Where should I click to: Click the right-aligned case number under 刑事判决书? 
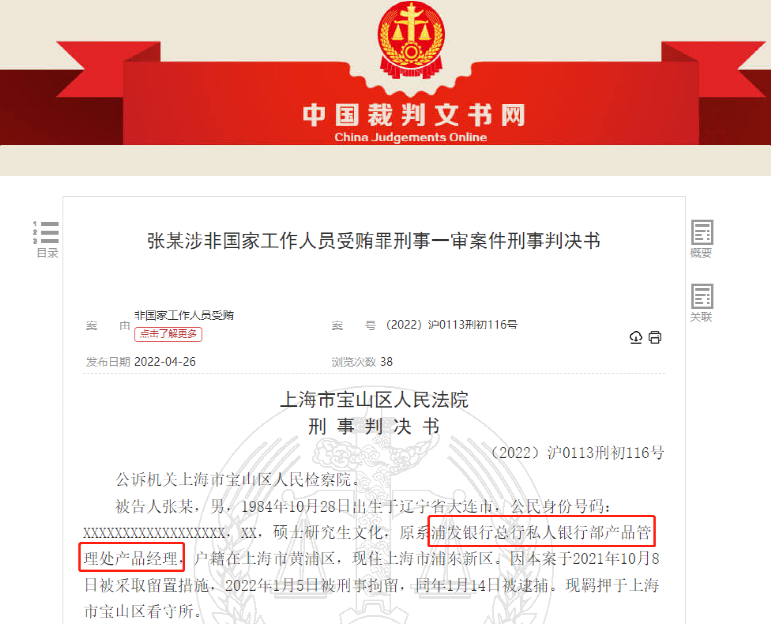577,452
